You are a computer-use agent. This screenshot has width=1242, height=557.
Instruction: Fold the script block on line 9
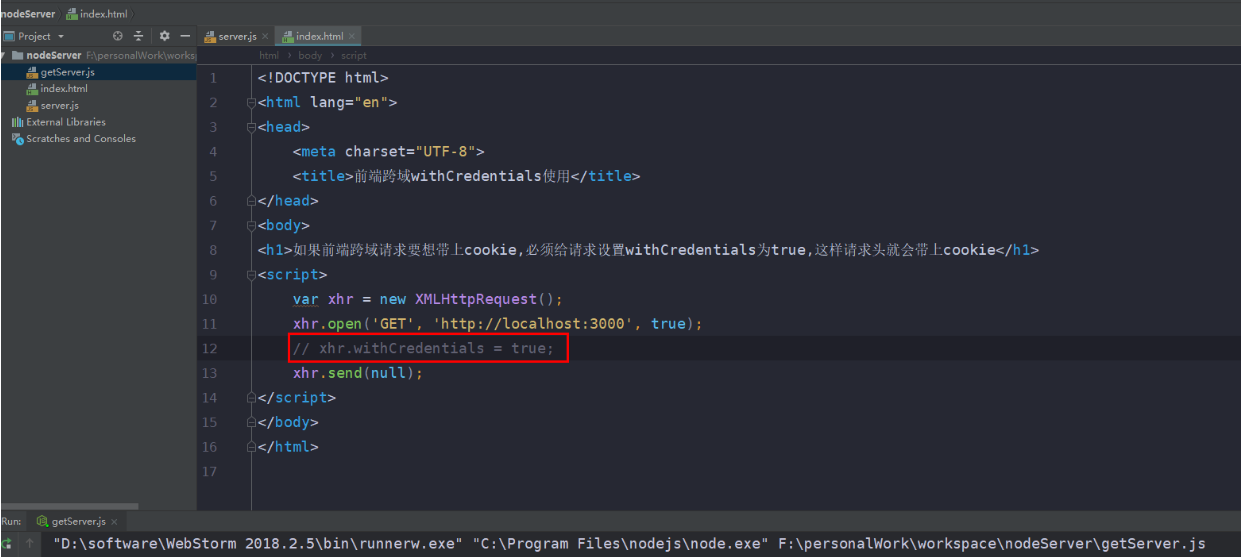(x=250, y=274)
